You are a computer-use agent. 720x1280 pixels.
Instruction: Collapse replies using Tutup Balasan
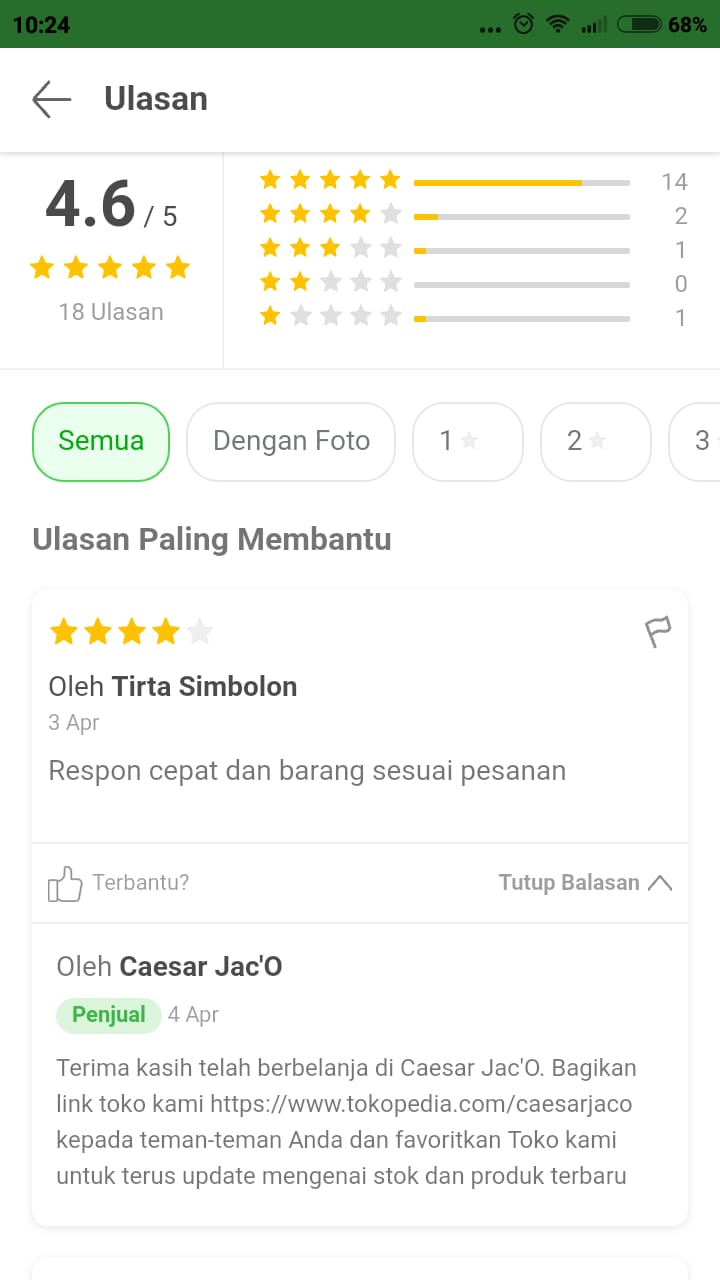569,883
